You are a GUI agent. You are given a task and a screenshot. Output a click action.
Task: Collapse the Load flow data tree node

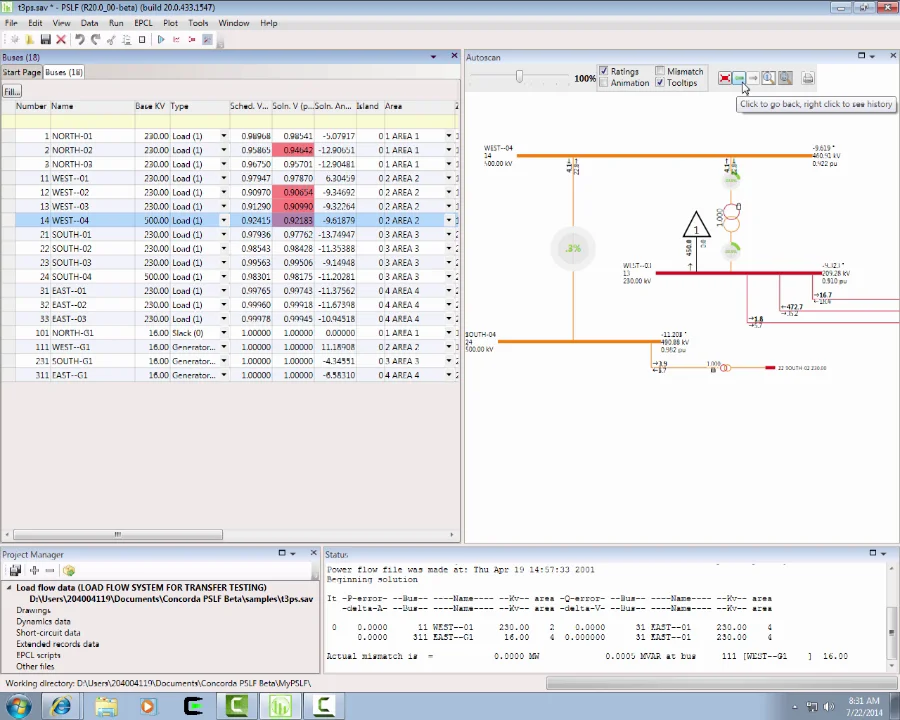point(9,588)
